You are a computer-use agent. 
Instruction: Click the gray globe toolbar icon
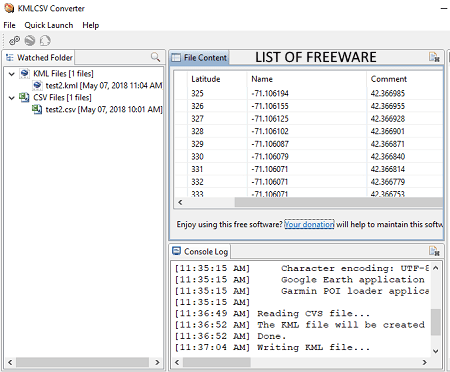click(30, 41)
